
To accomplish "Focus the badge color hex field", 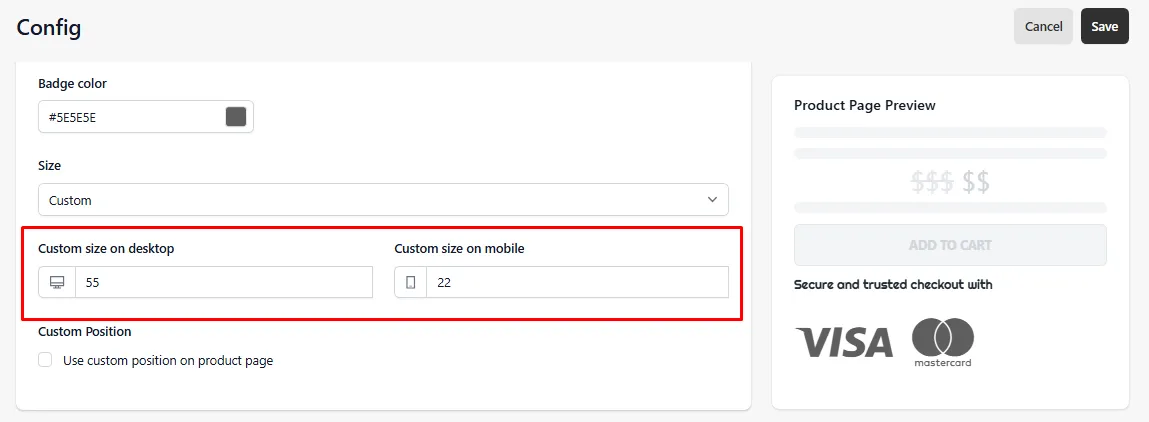I will [x=146, y=116].
